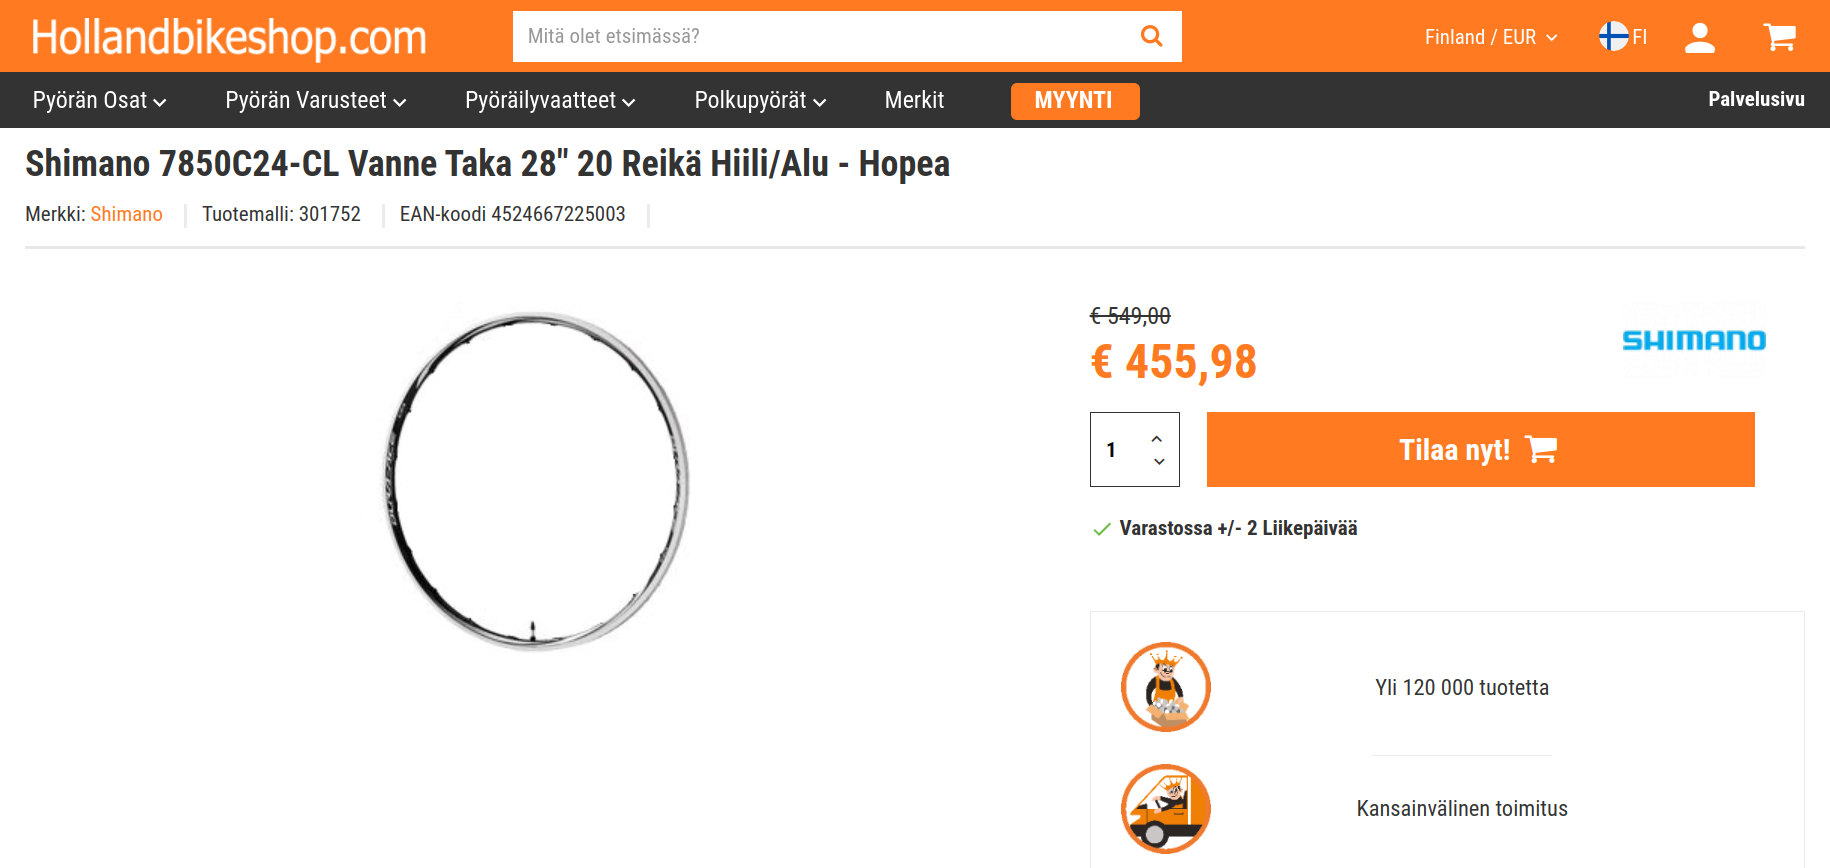
Task: Open the Shimano brand link
Action: (x=126, y=214)
